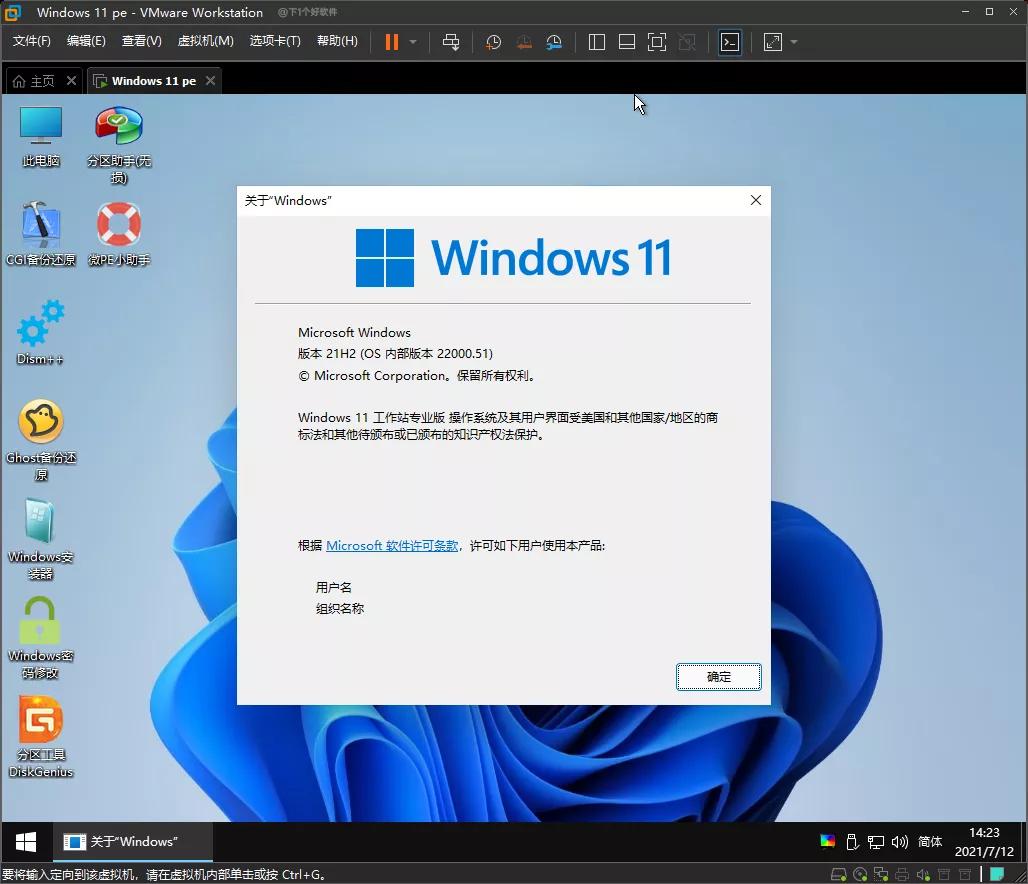Toggle the library panel visibility
Viewport: 1028px width, 884px height.
[x=596, y=42]
